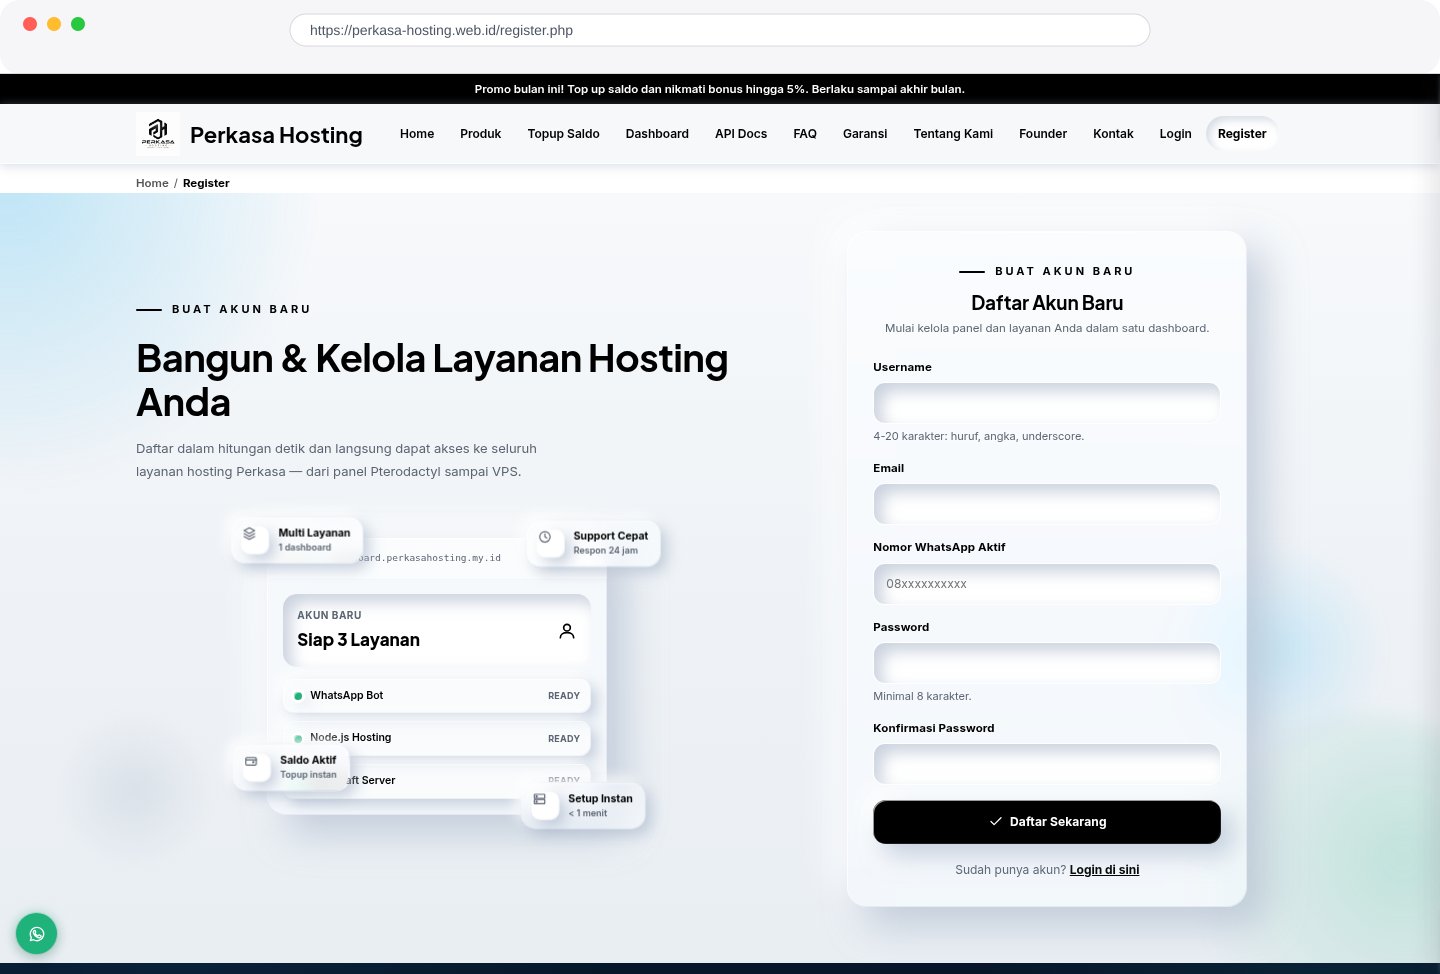Click the username hint '4-20 karakter' text

(978, 436)
